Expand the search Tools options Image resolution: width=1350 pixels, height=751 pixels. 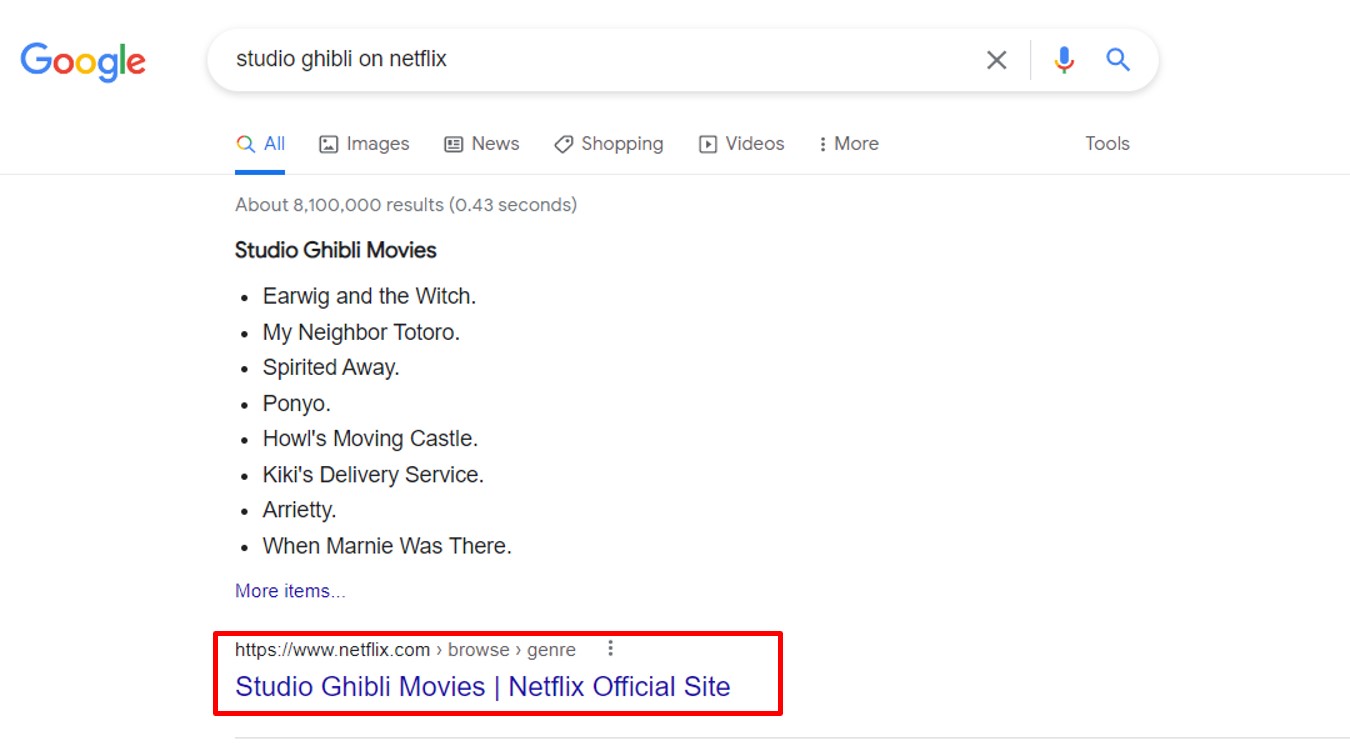pyautogui.click(x=1107, y=143)
